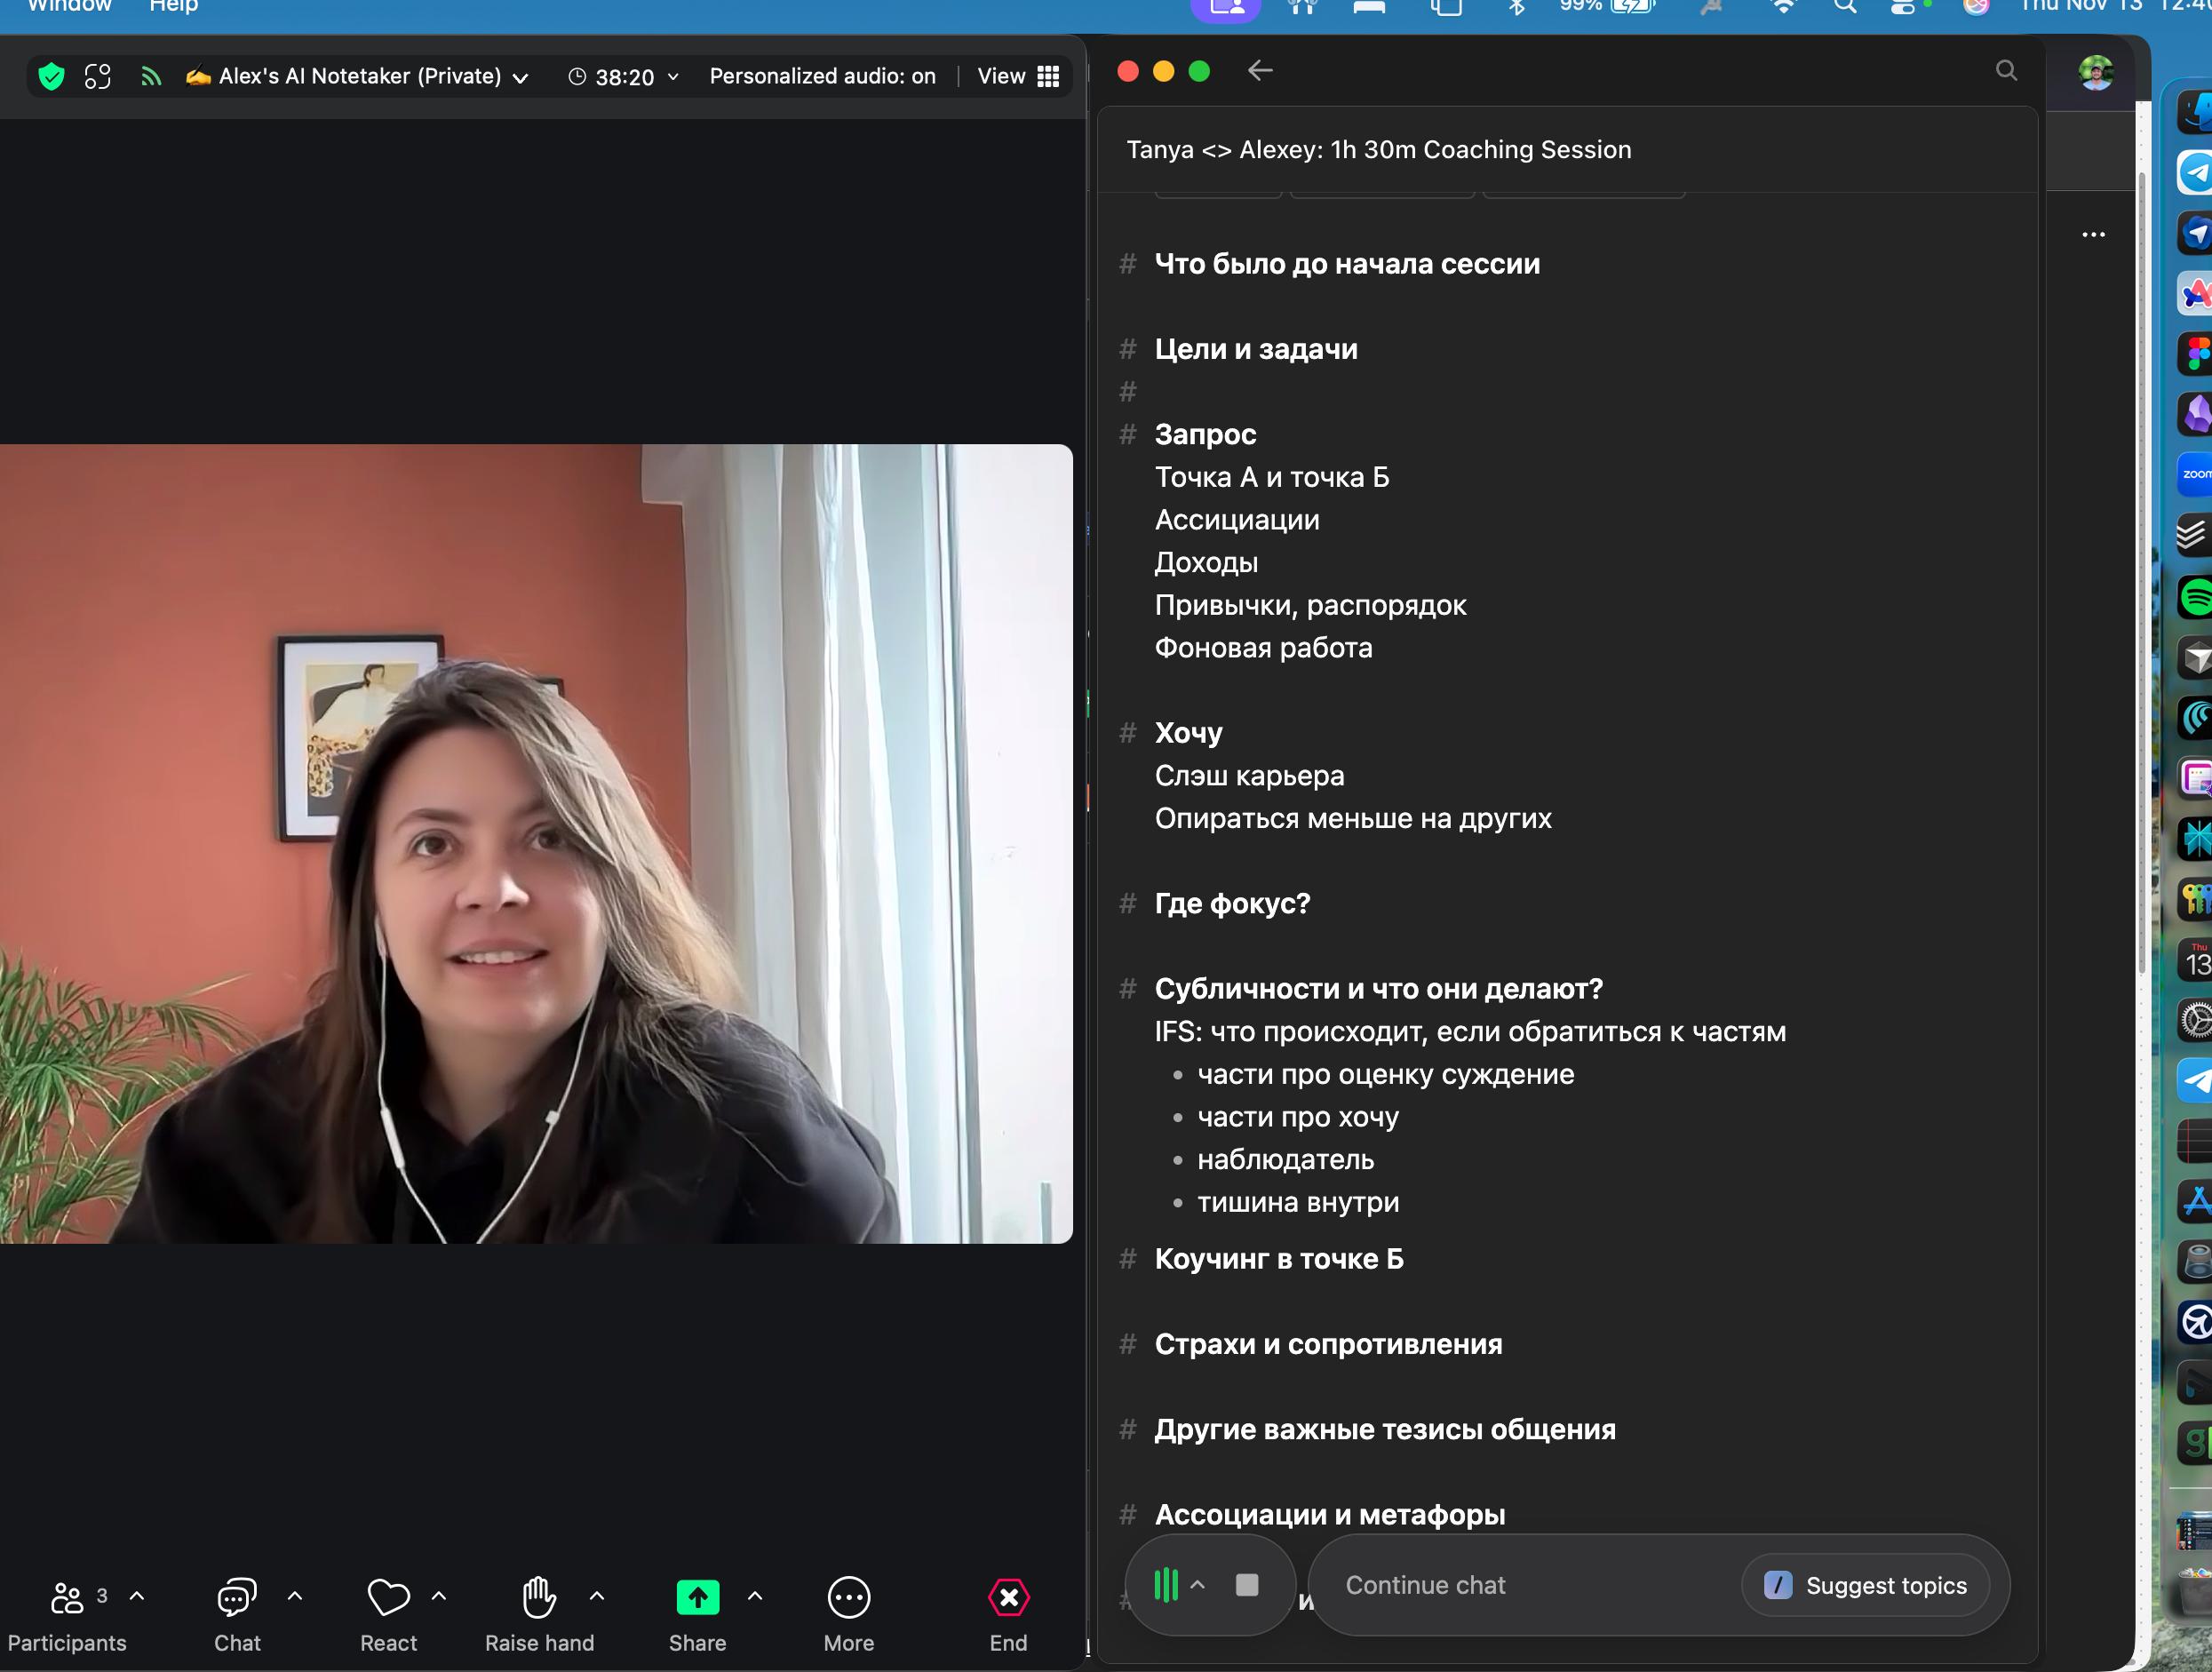Go back with the arrow in the notes window
Image resolution: width=2212 pixels, height=1672 pixels.
(1260, 70)
